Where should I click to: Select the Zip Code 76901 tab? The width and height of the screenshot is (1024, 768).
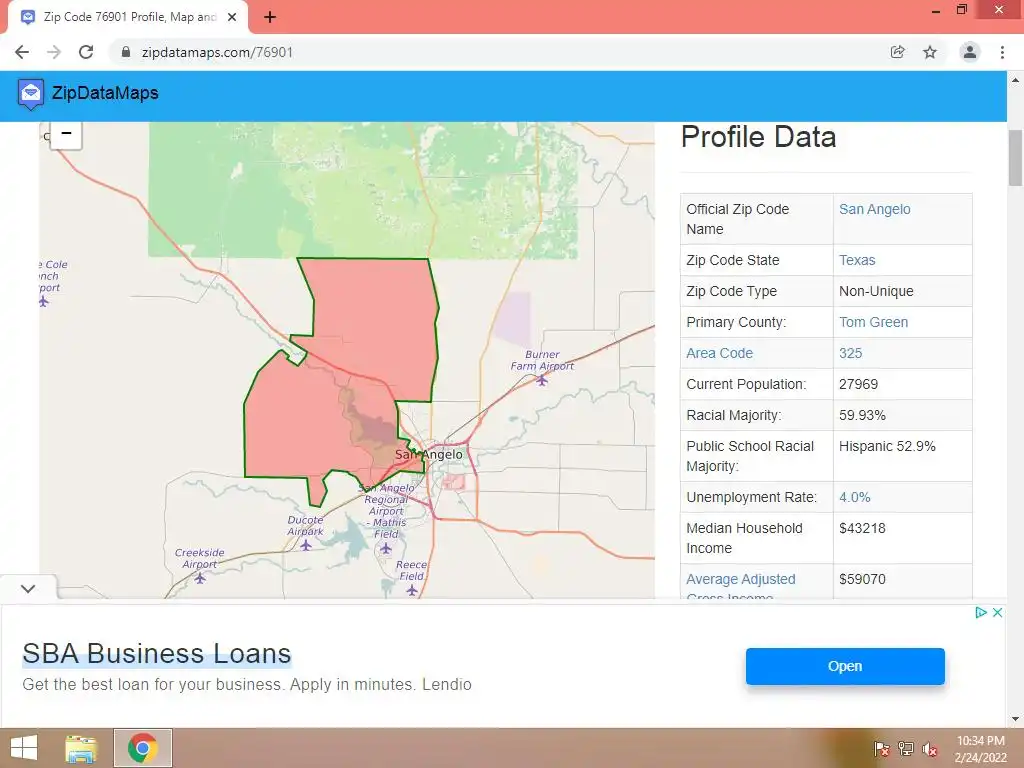click(x=129, y=17)
